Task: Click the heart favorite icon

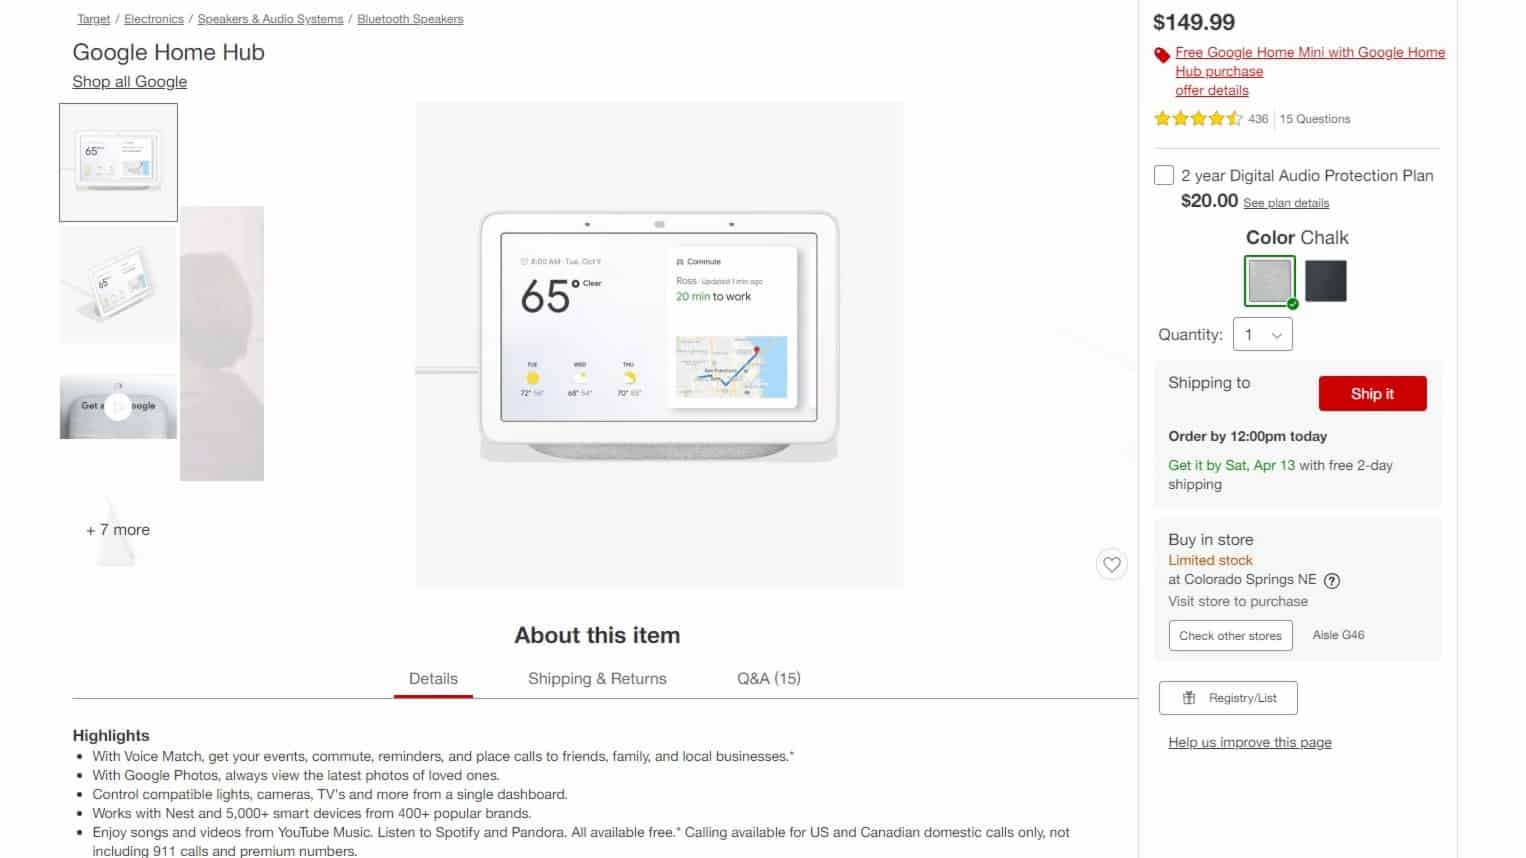Action: point(1111,564)
